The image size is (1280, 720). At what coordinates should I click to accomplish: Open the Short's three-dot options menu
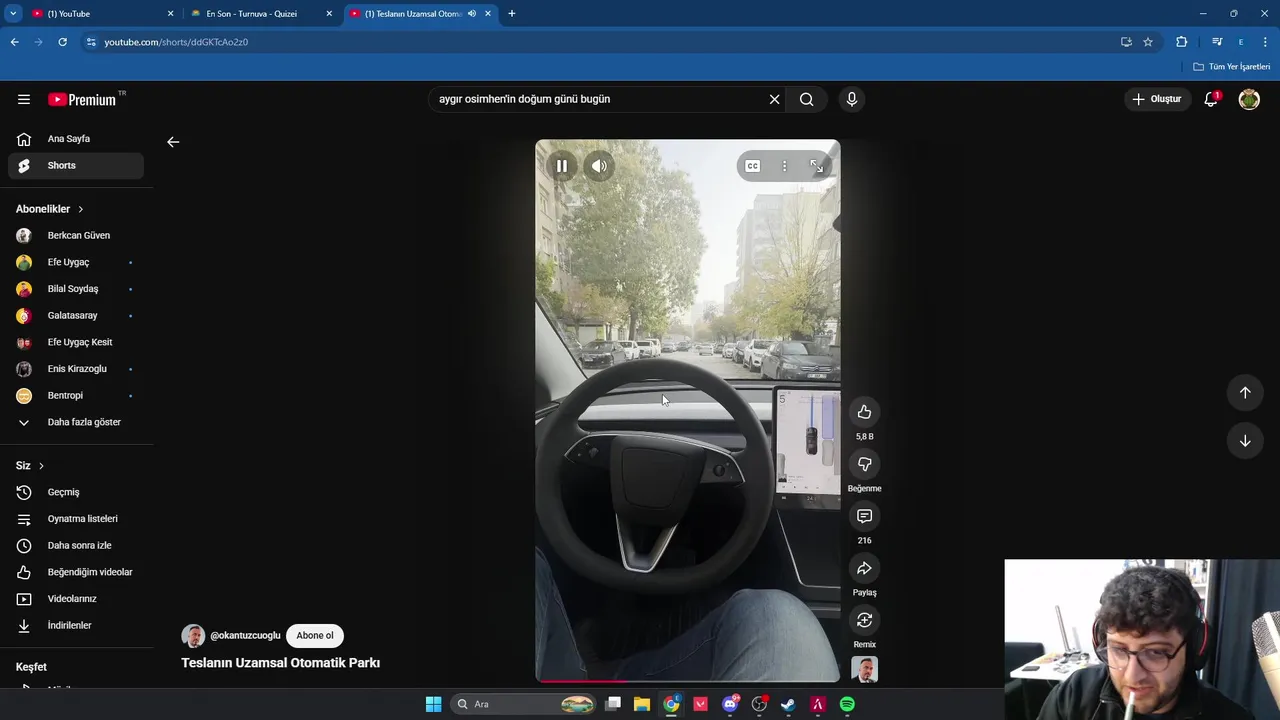[x=784, y=166]
